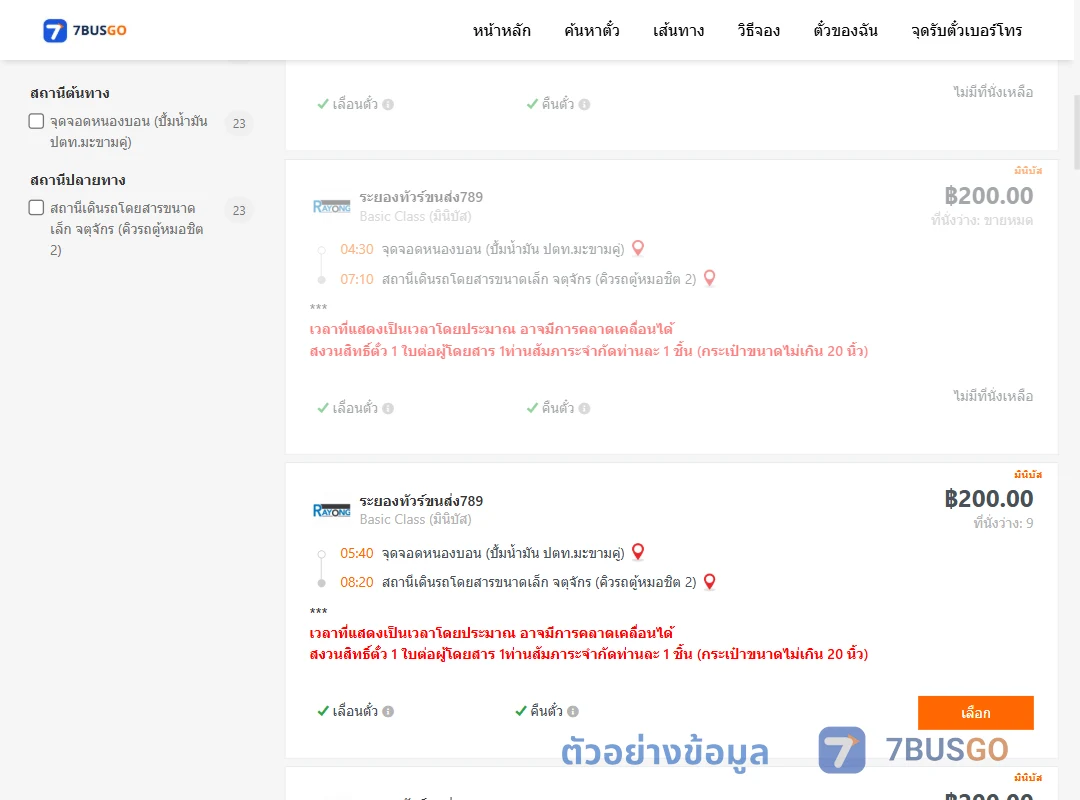
Task: Click the 7BUSGO logo in header
Action: click(85, 30)
